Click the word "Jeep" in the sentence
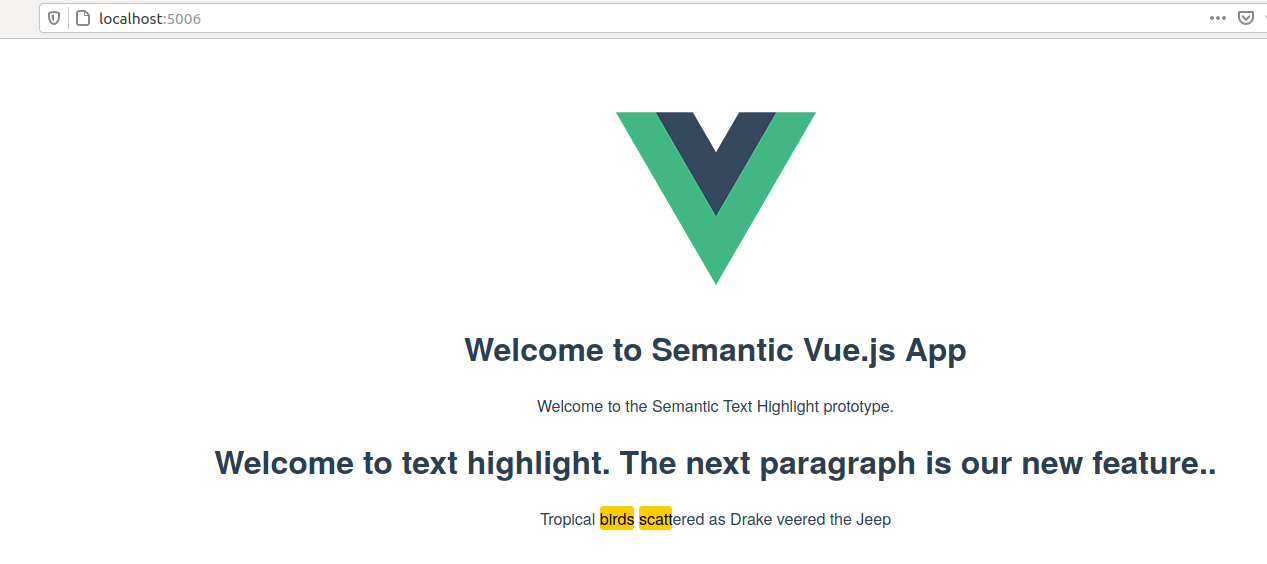This screenshot has height=564, width=1267. click(x=873, y=519)
